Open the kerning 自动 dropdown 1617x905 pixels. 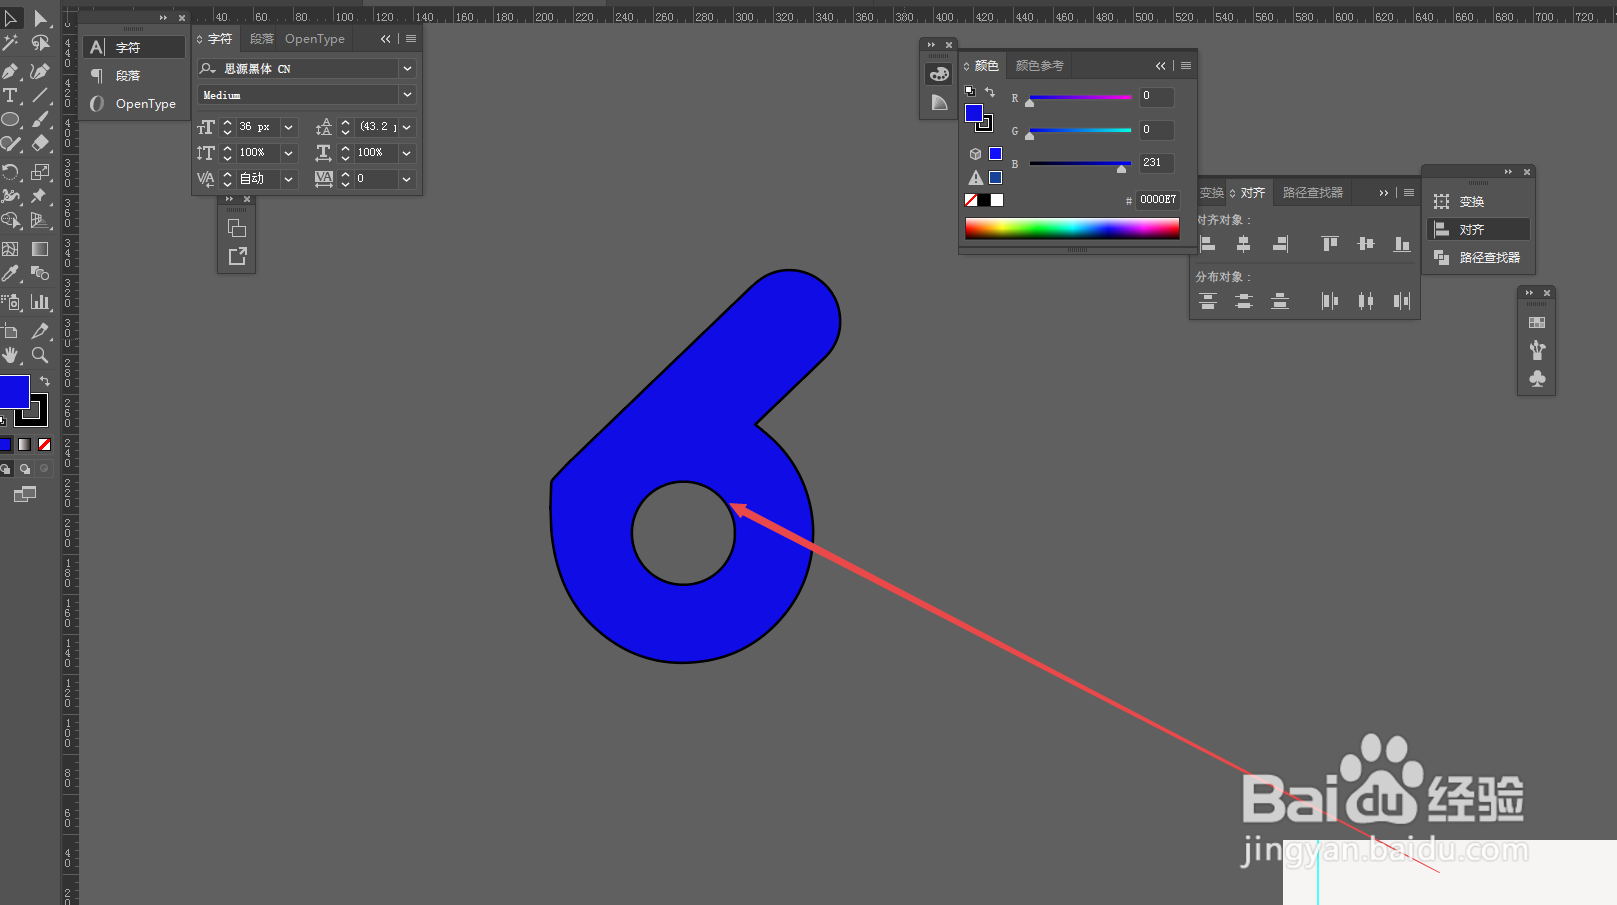(289, 179)
